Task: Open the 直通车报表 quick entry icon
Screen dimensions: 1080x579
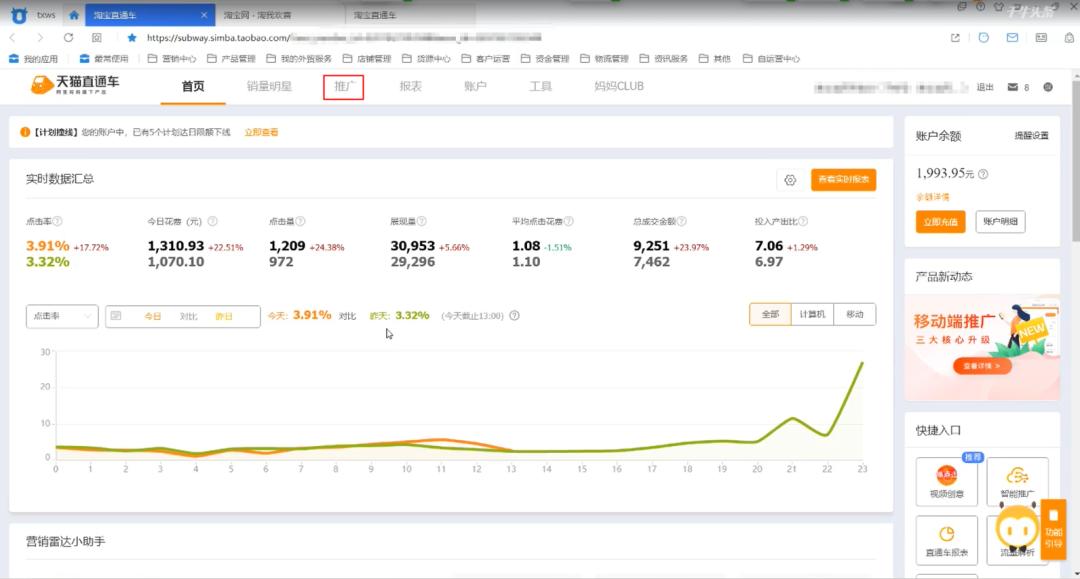Action: [x=946, y=540]
